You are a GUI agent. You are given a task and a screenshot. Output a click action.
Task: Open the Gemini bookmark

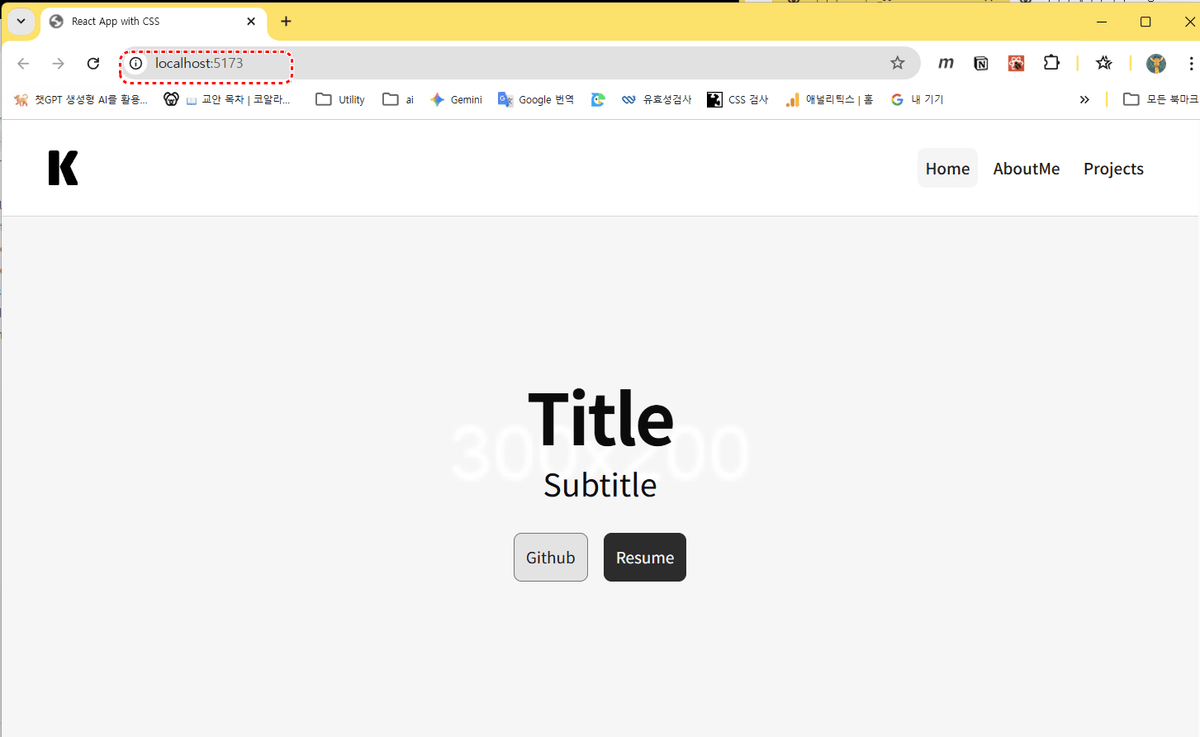click(x=456, y=99)
